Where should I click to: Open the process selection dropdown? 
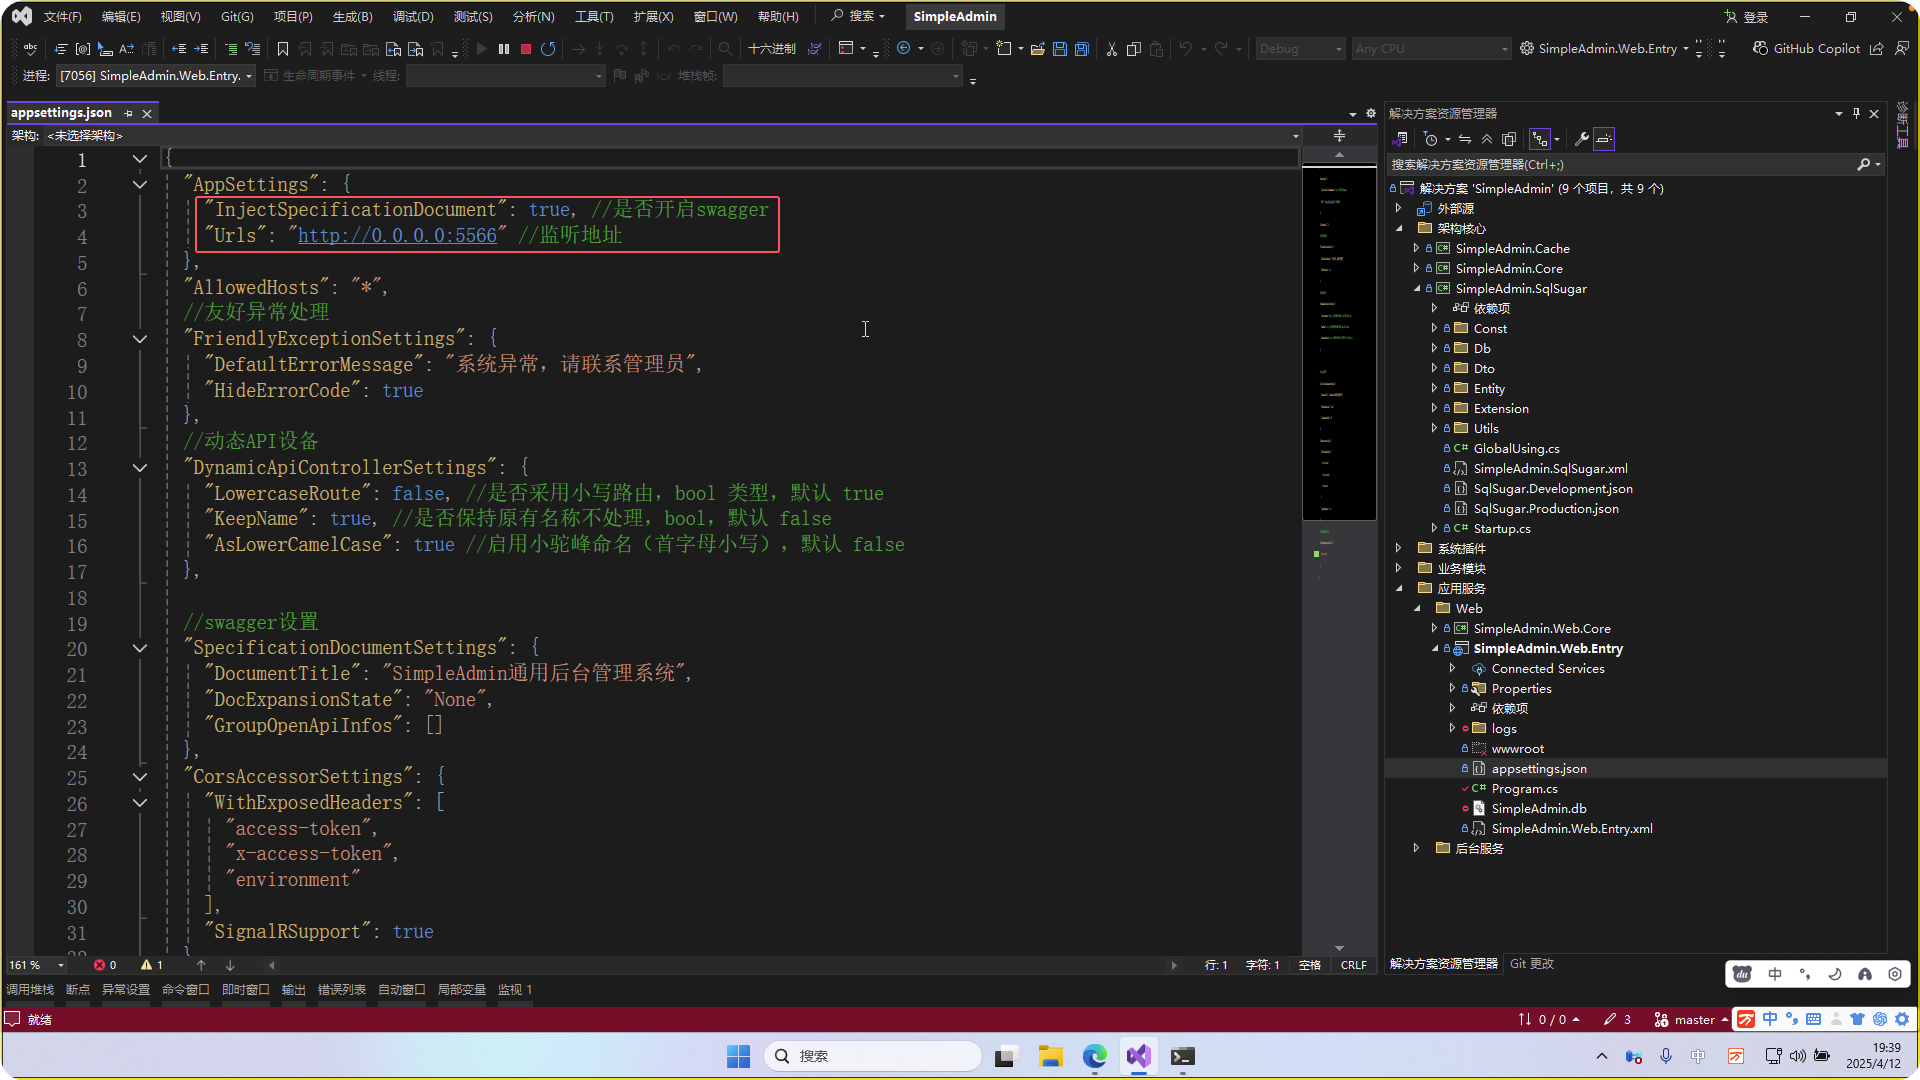tap(249, 76)
